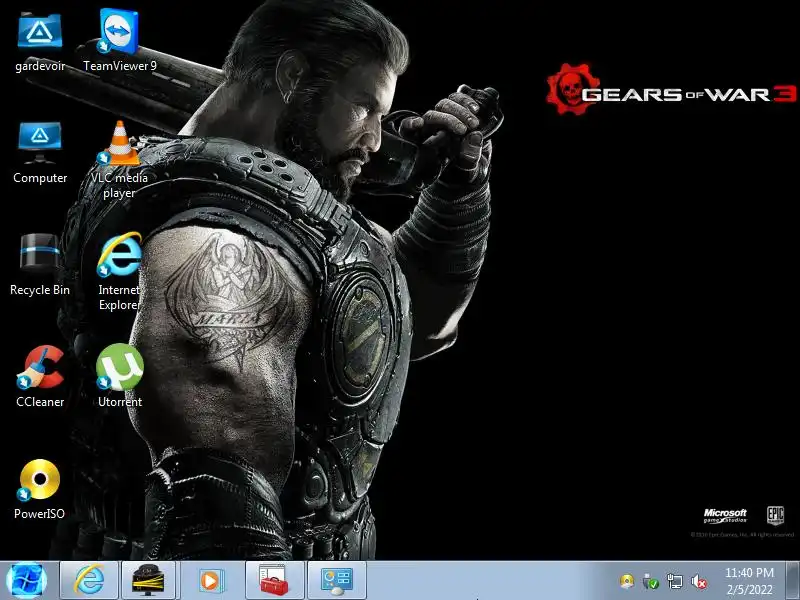Launch Internet Explorer from the taskbar

[x=89, y=581]
